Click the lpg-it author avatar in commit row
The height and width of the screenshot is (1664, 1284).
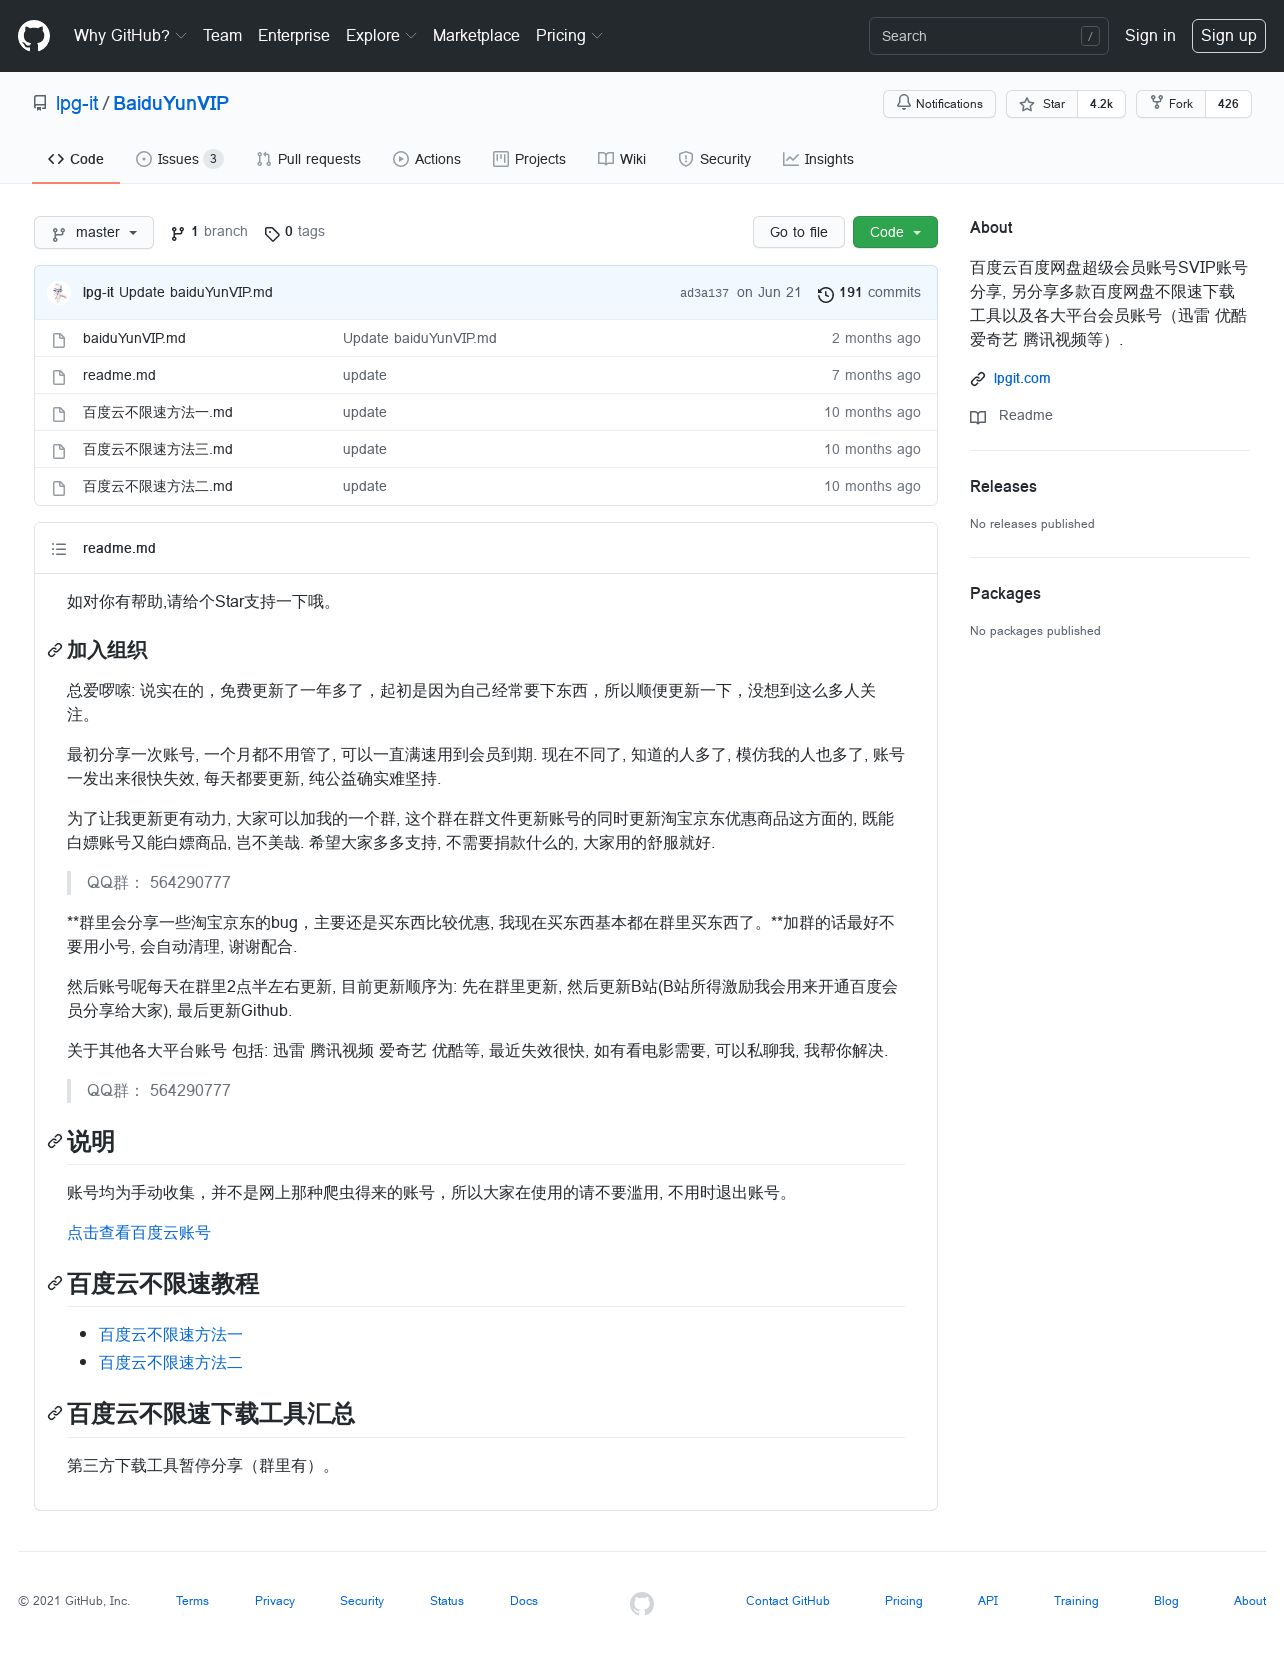click(x=59, y=292)
